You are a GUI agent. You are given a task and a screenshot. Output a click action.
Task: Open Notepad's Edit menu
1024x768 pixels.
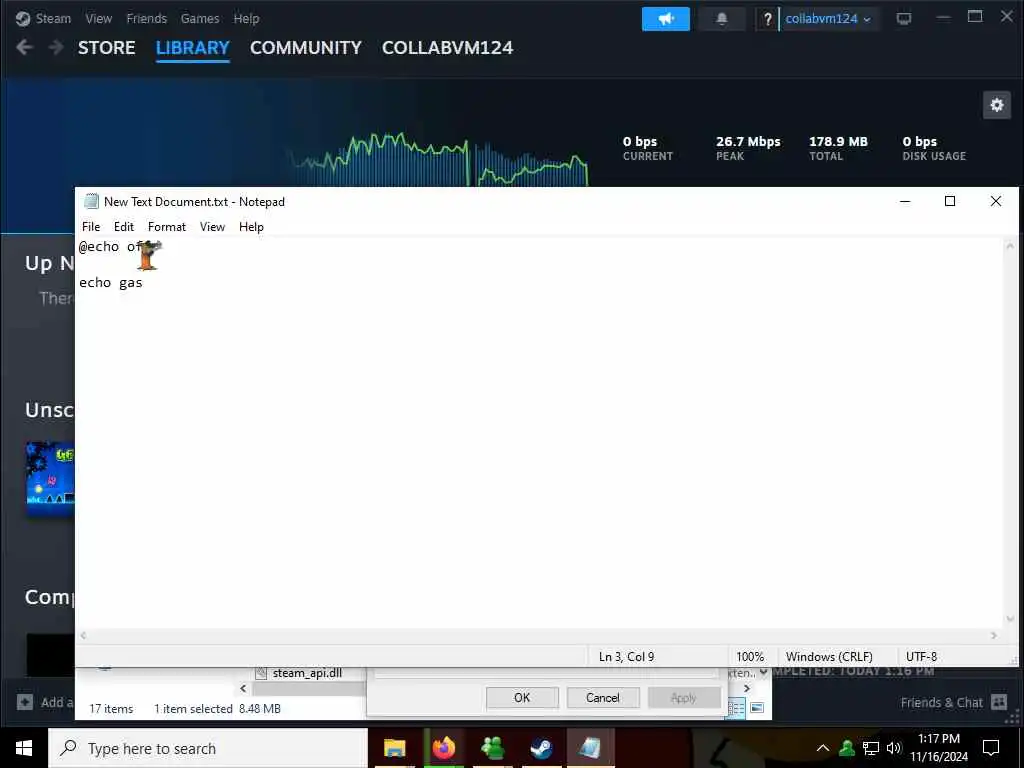tap(123, 227)
